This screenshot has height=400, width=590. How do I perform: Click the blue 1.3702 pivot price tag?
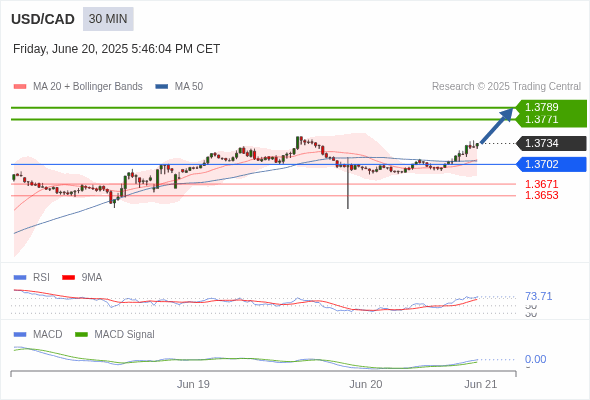(x=551, y=164)
